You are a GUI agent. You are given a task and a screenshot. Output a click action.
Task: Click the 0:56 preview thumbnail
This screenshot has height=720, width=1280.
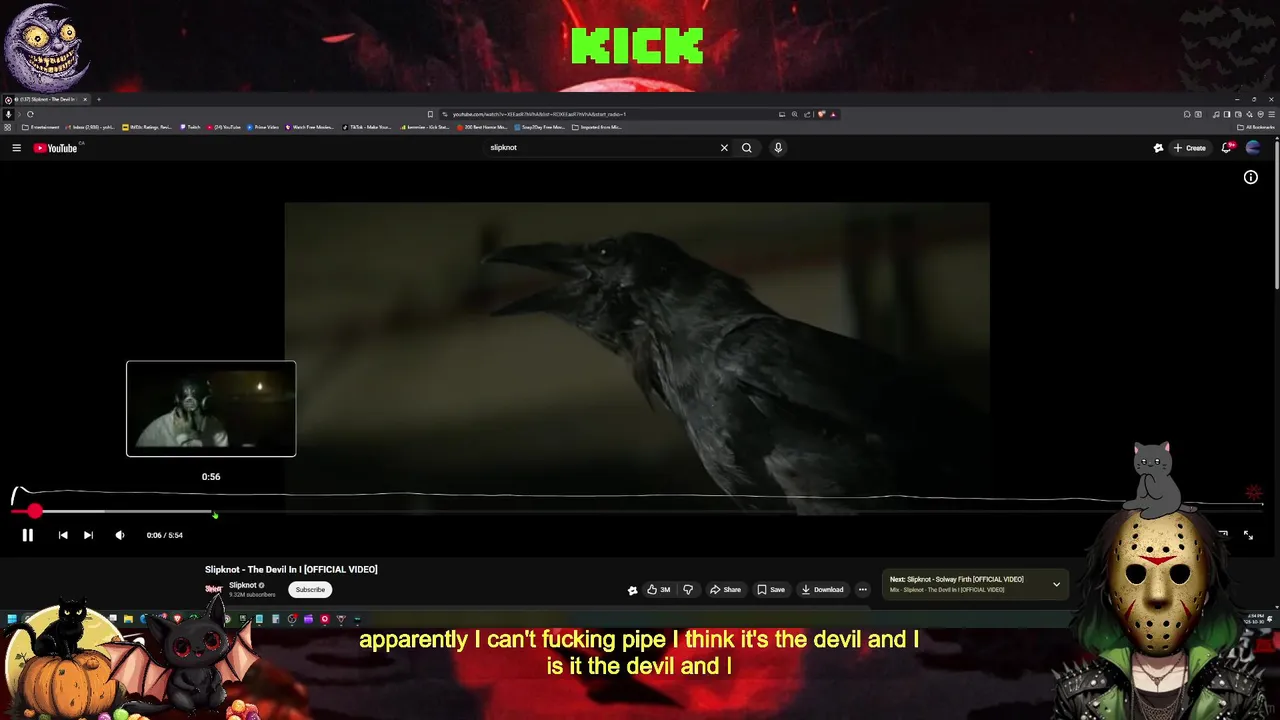click(211, 408)
